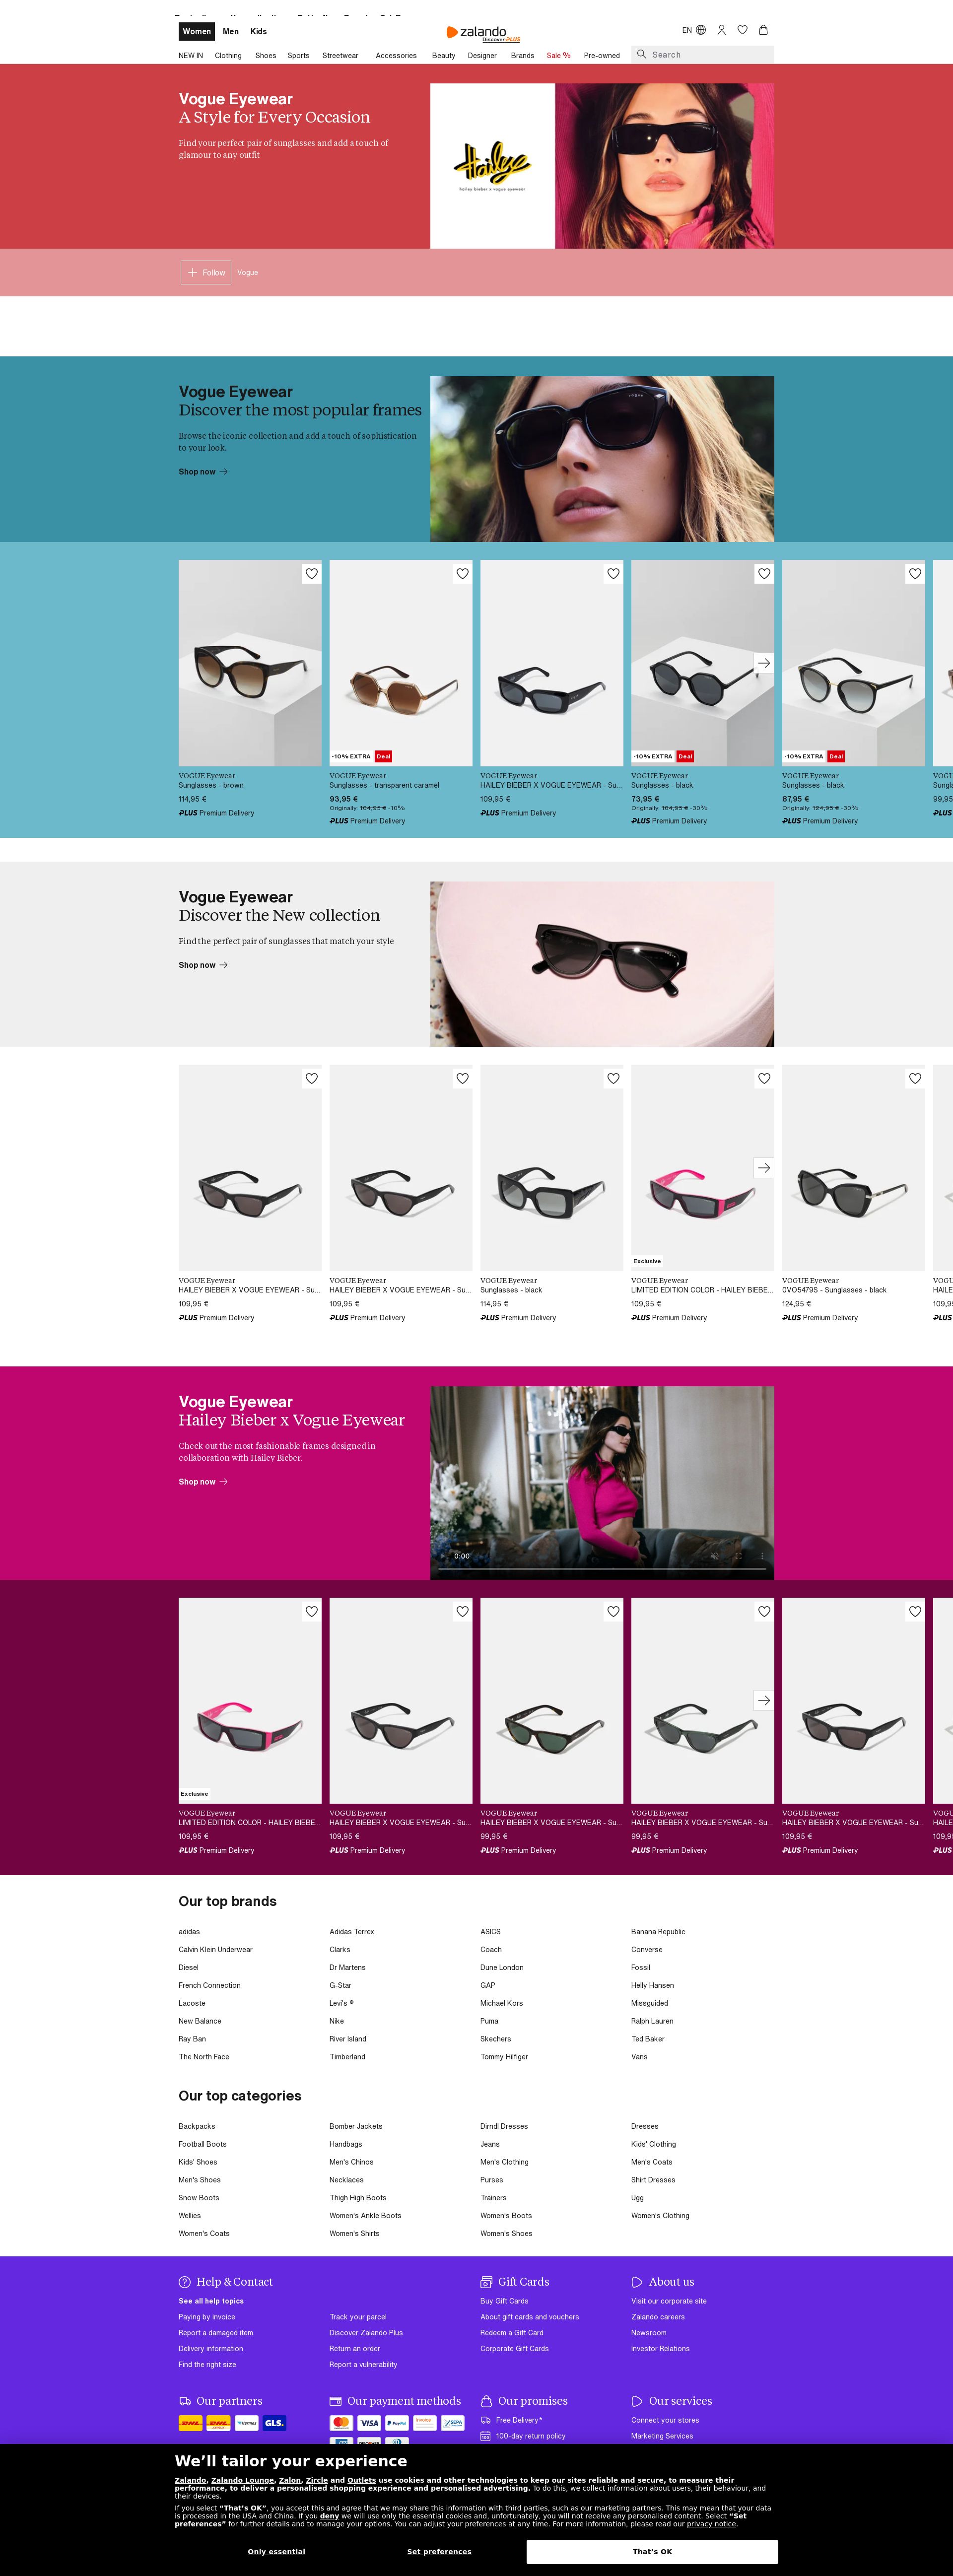The width and height of the screenshot is (953, 2576).
Task: Click the Our services heading icon
Action: coord(637,2401)
